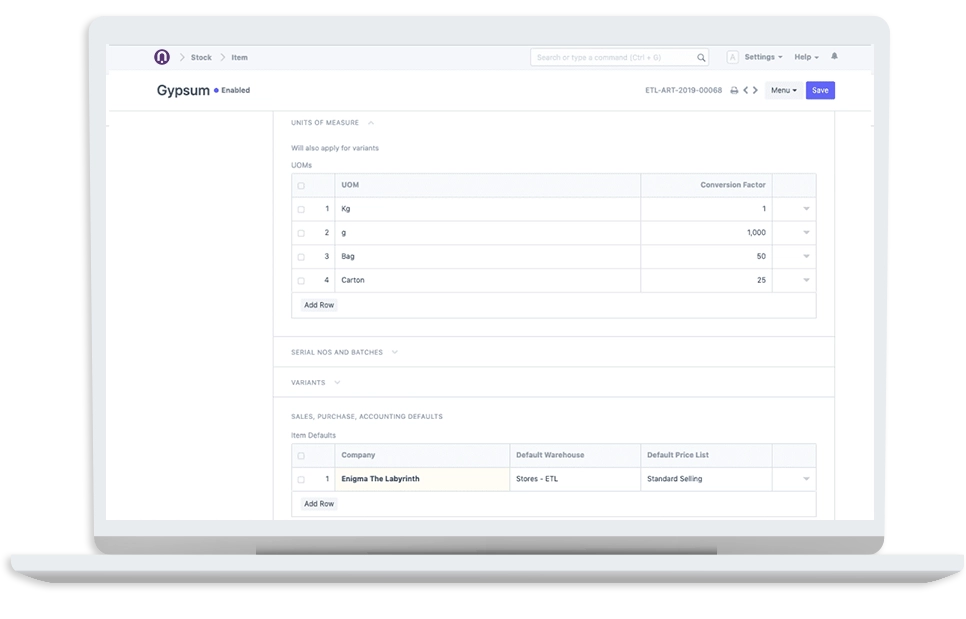Check the checkbox on the Item Defaults row
This screenshot has width=966, height=619.
(299, 479)
